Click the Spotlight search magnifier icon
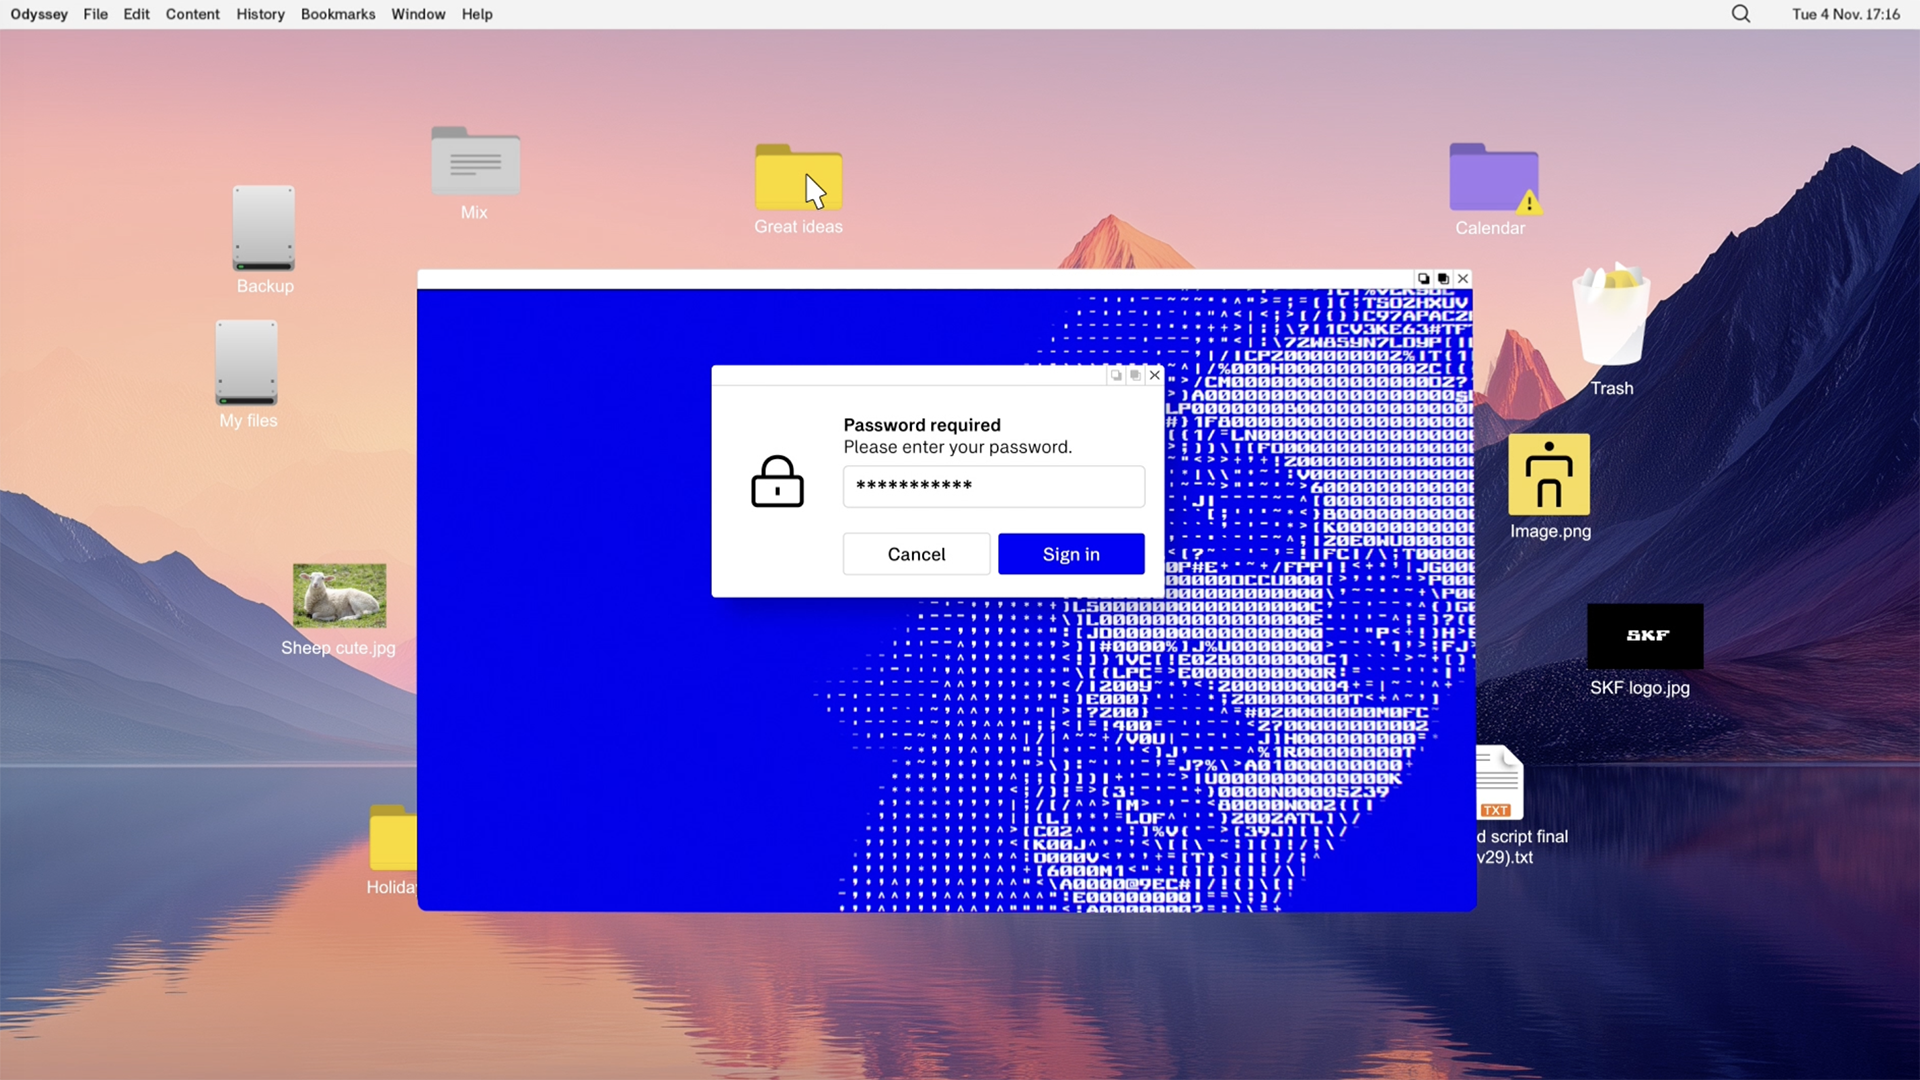 point(1741,14)
